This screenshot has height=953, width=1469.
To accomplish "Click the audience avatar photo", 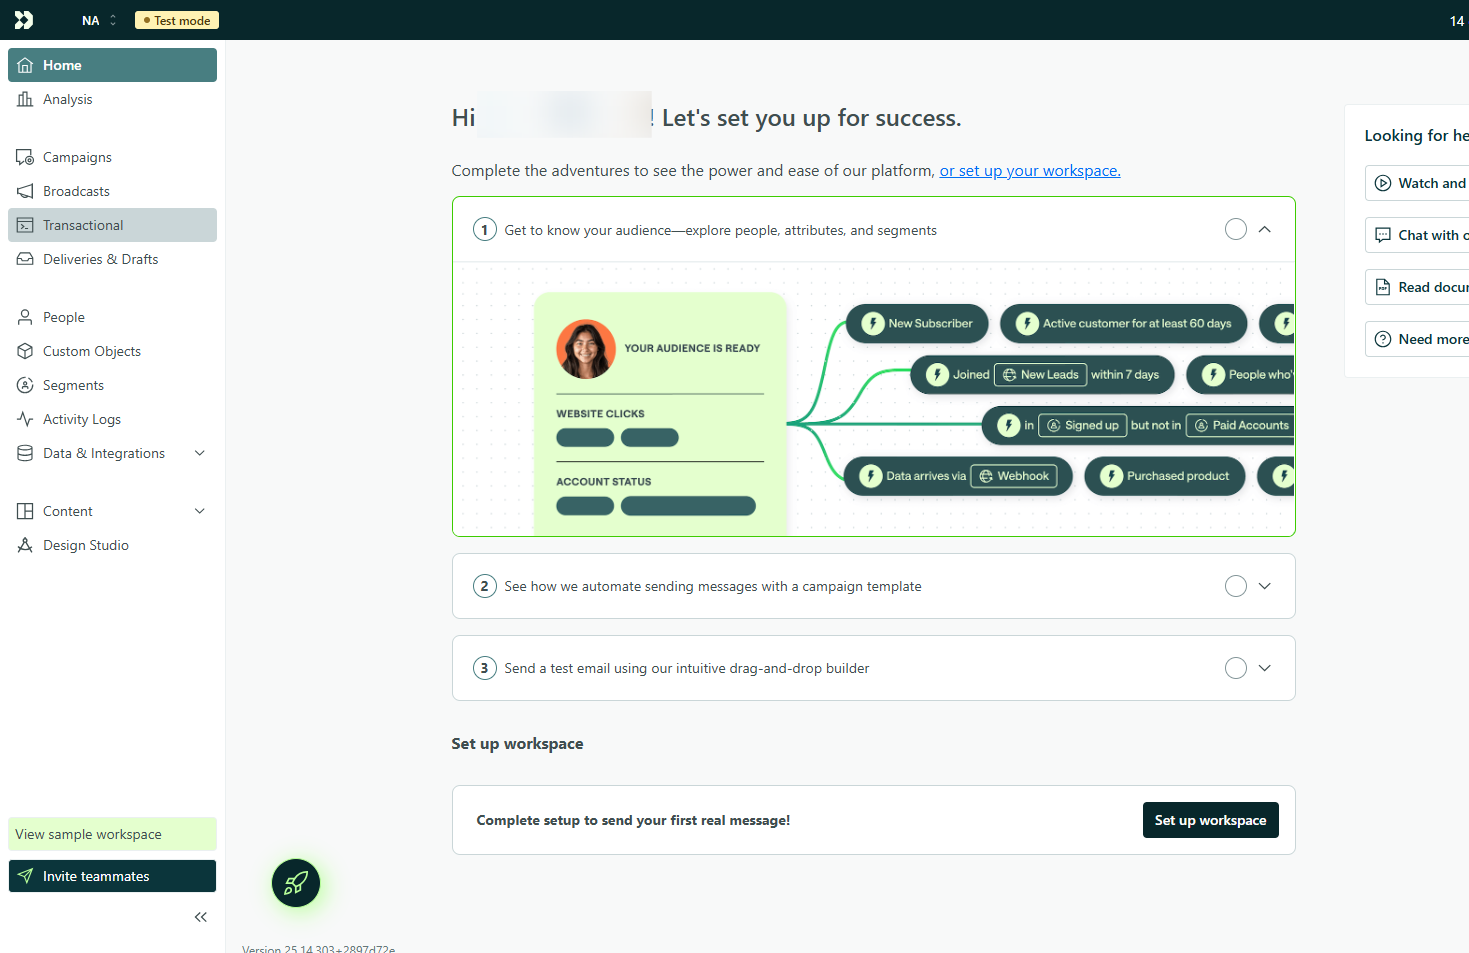I will [586, 349].
